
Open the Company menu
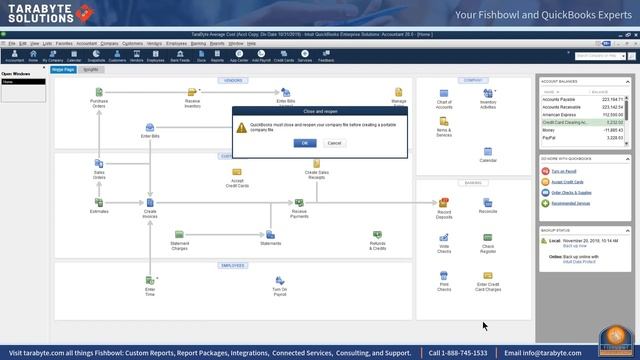[109, 43]
